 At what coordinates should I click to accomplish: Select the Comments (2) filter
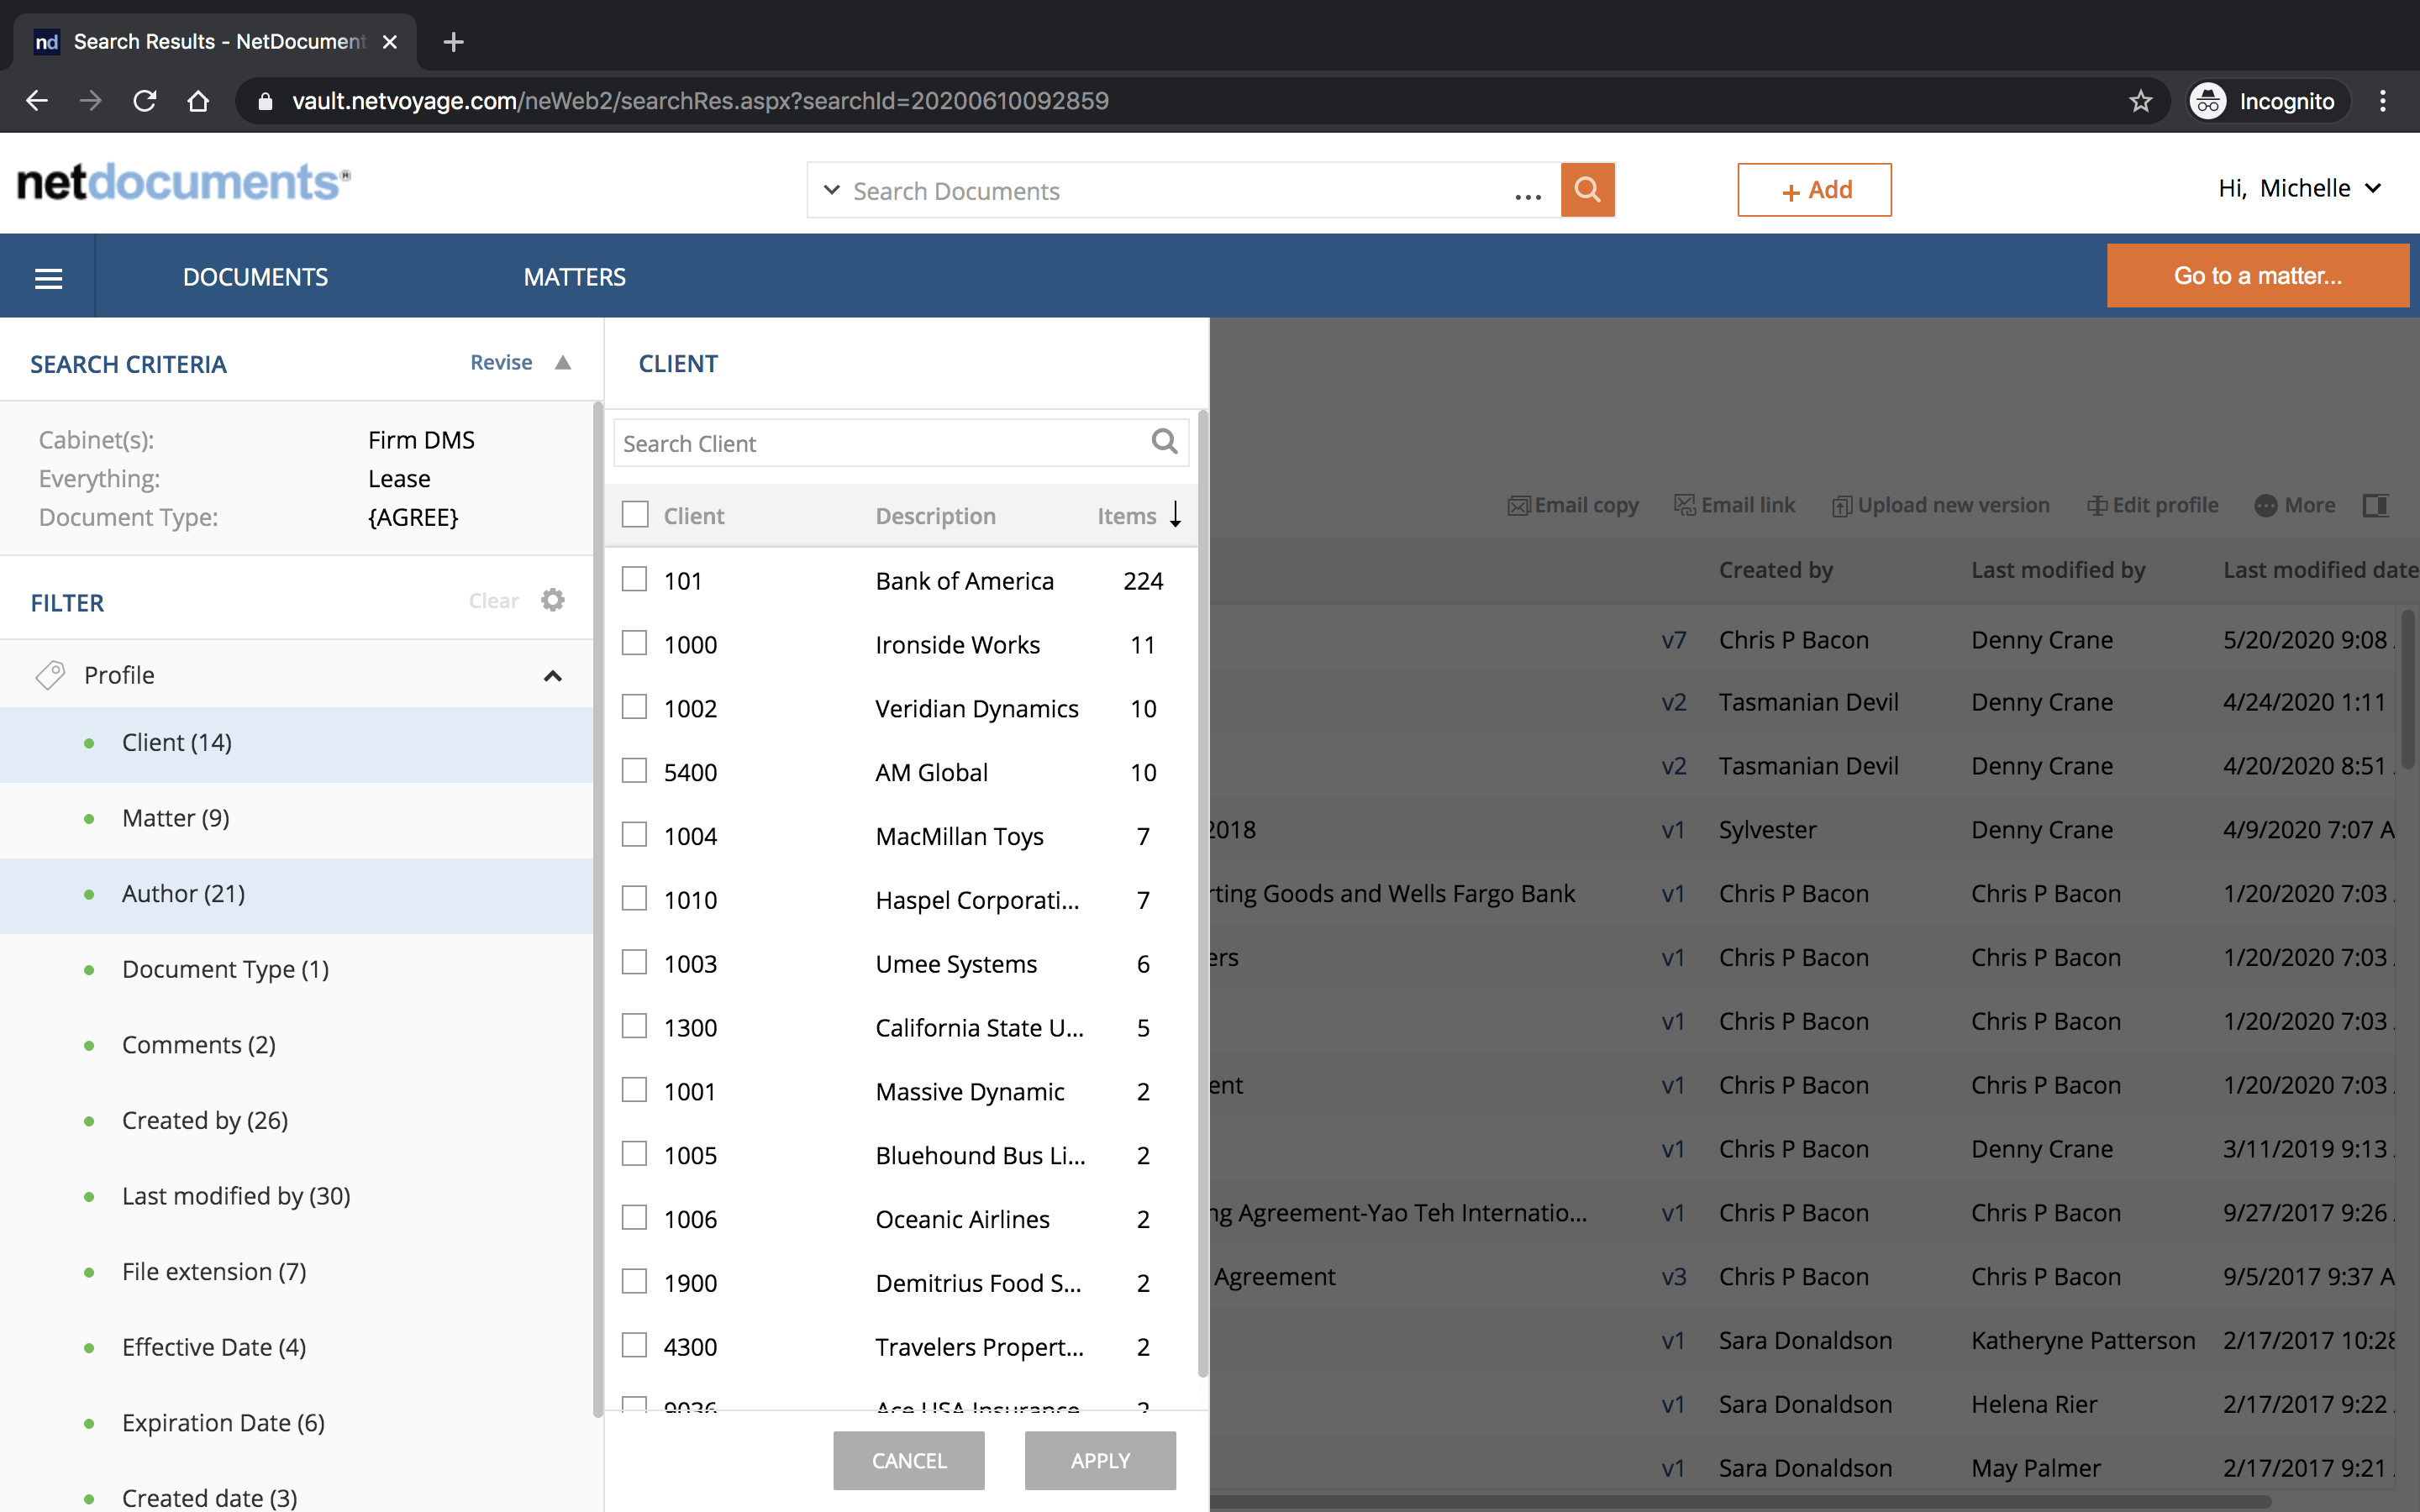pyautogui.click(x=297, y=1046)
